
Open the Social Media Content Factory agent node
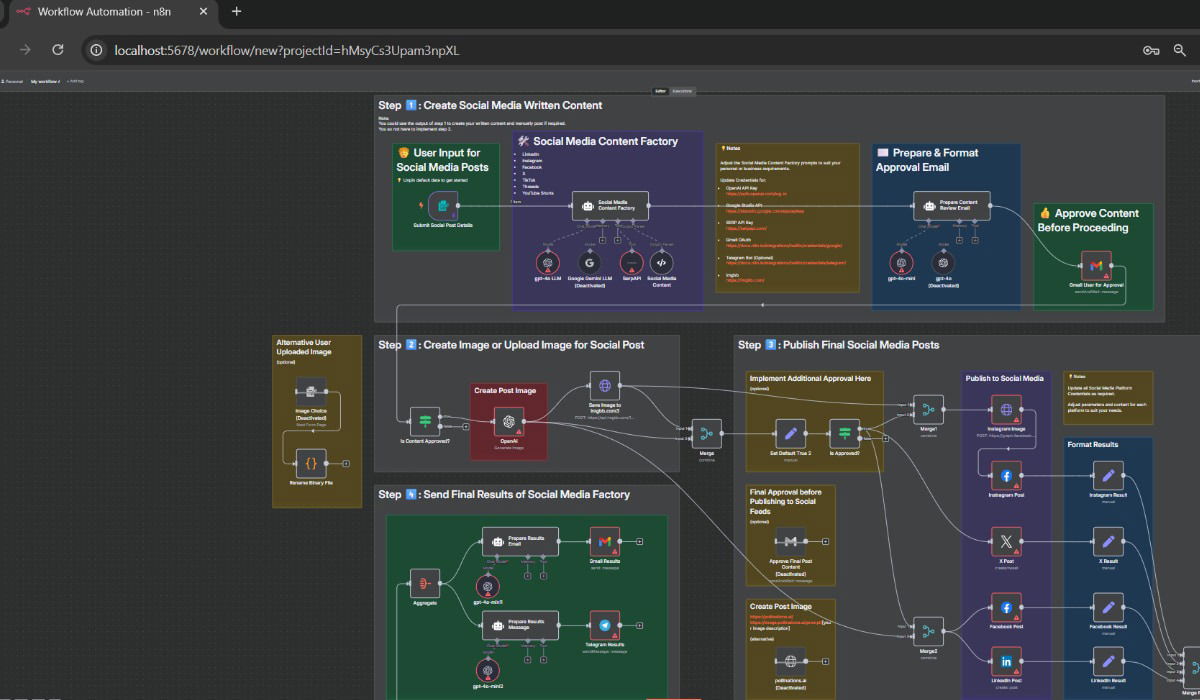click(x=610, y=205)
